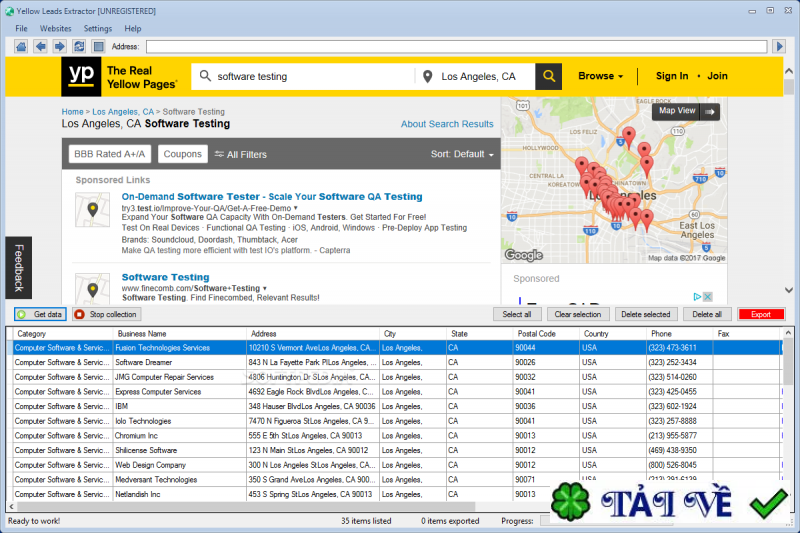Viewport: 800px width, 533px height.
Task: Open the Sort: Default dropdown
Action: point(462,154)
